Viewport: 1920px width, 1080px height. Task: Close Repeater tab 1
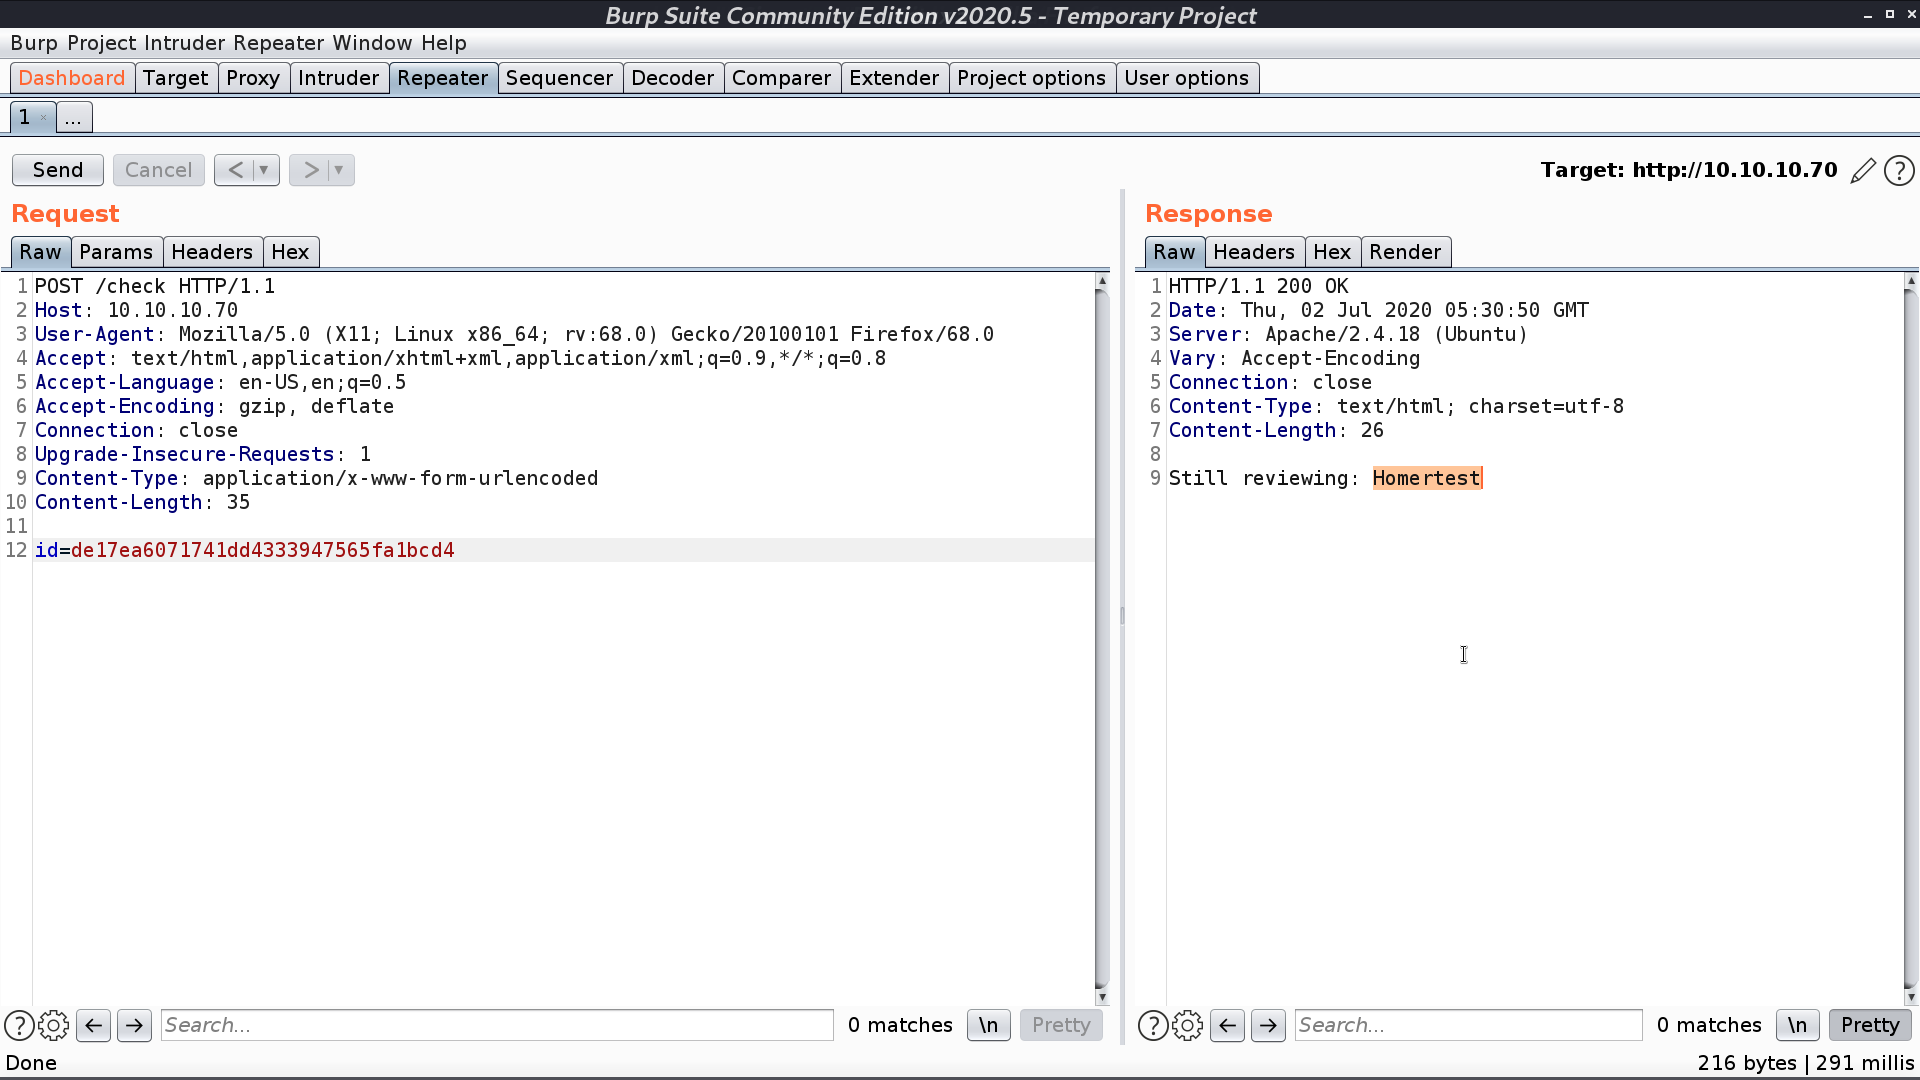43,118
